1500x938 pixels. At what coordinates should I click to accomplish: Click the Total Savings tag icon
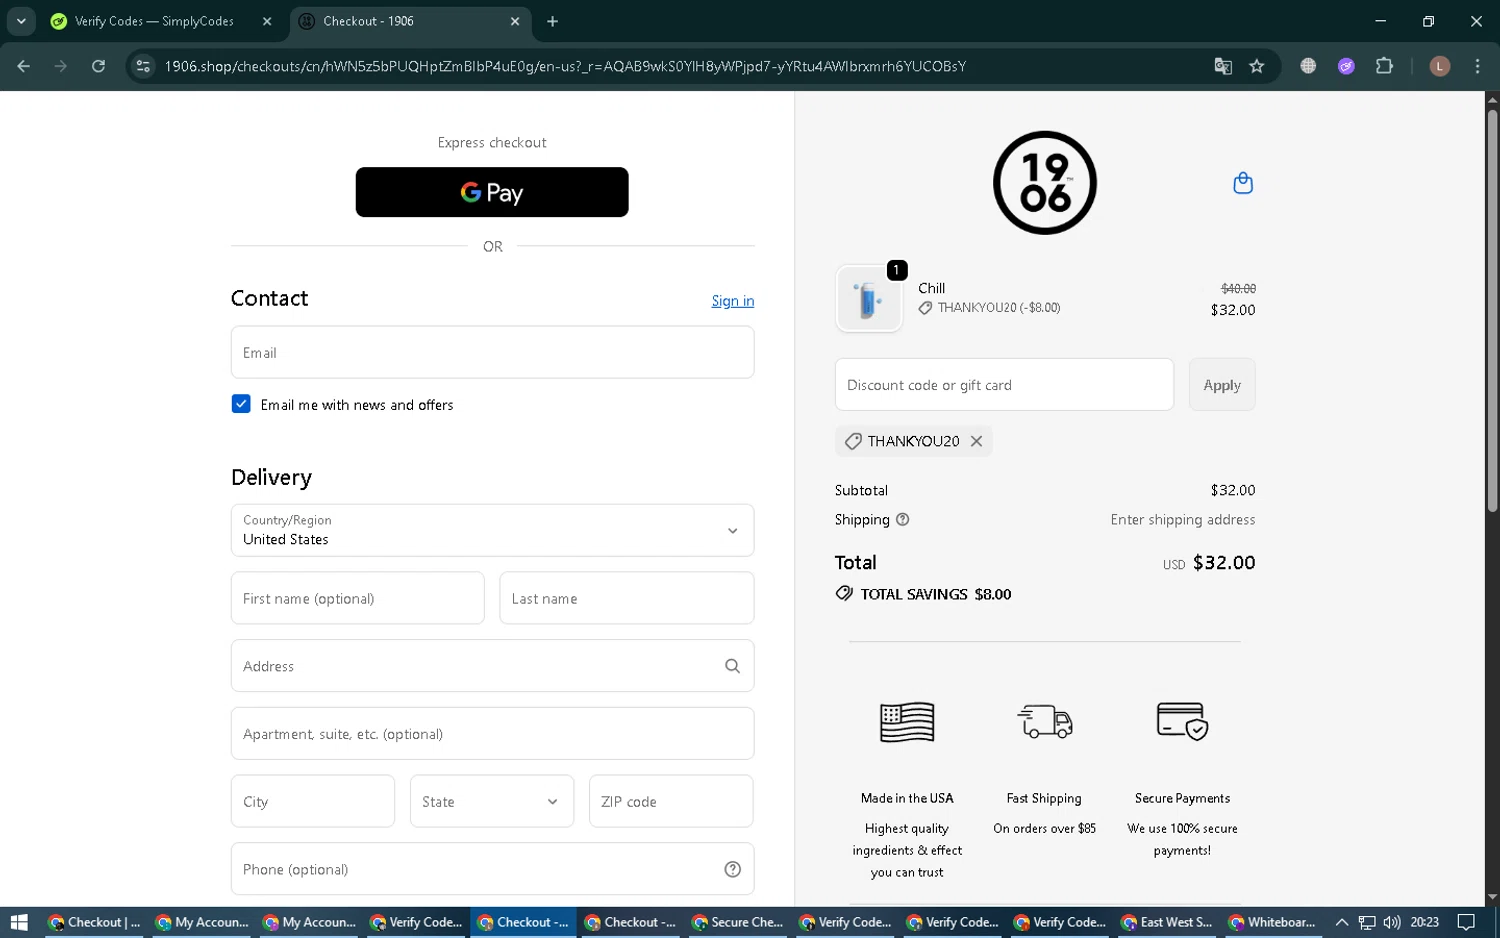point(844,594)
